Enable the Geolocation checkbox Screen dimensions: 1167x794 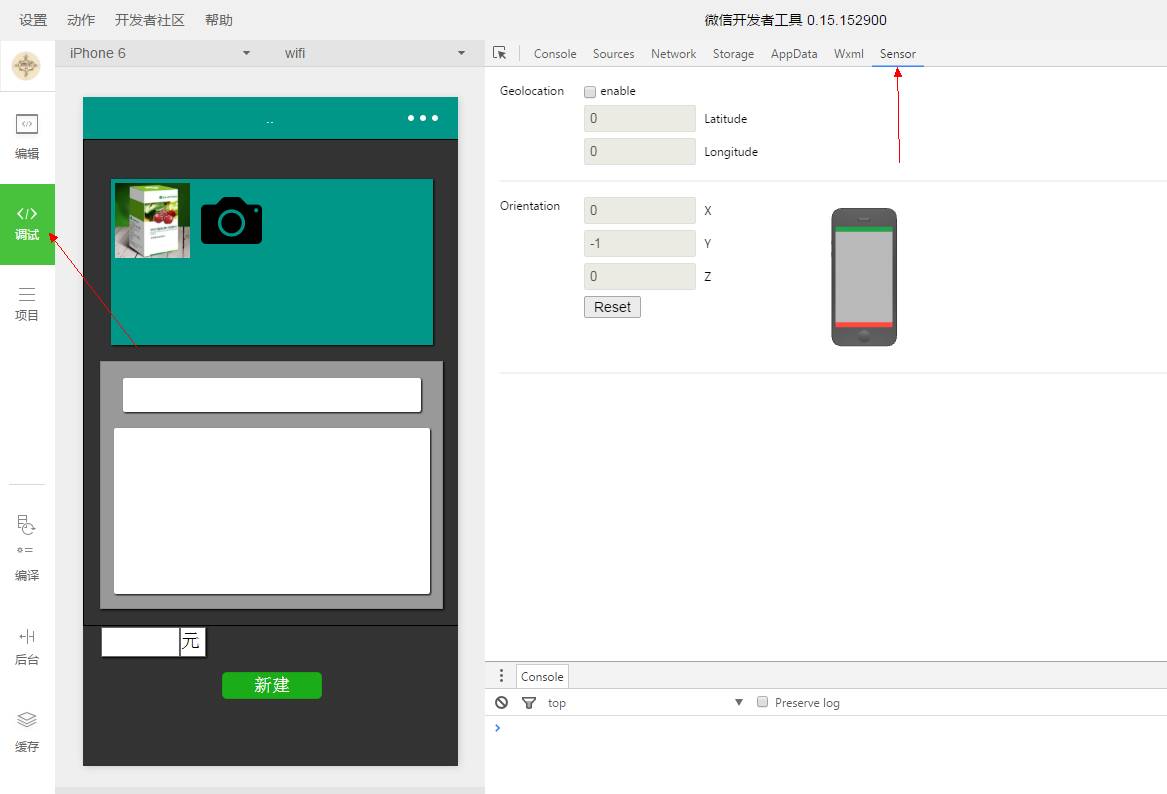pyautogui.click(x=590, y=92)
